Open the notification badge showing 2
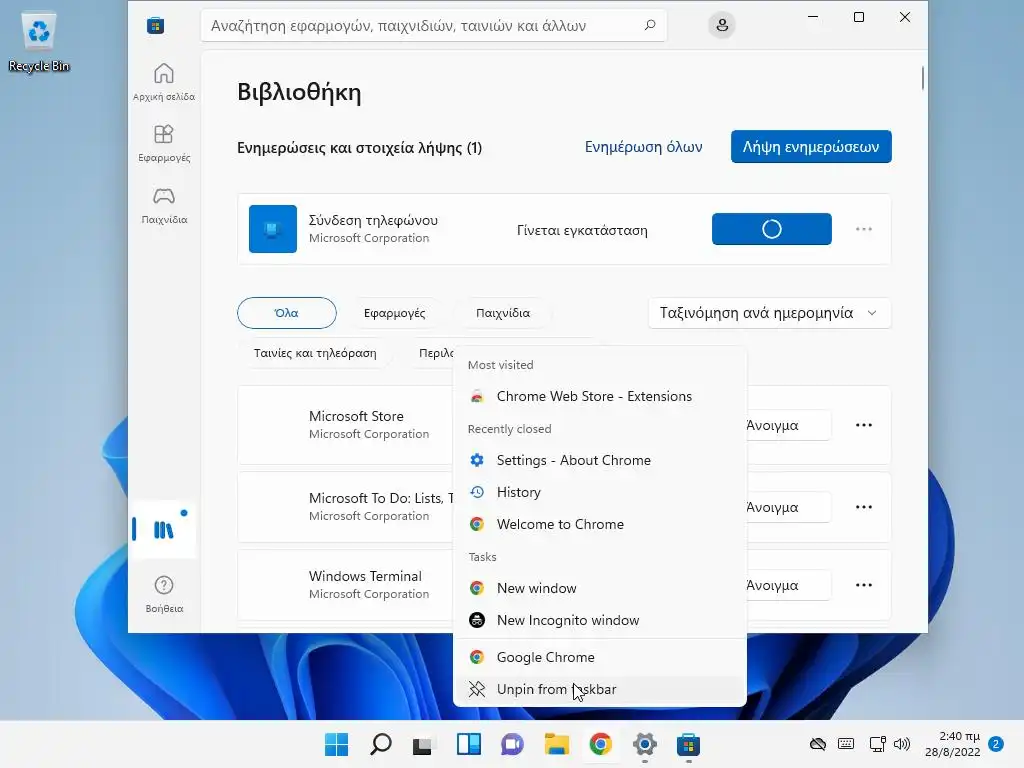Viewport: 1024px width, 768px height. pos(996,744)
